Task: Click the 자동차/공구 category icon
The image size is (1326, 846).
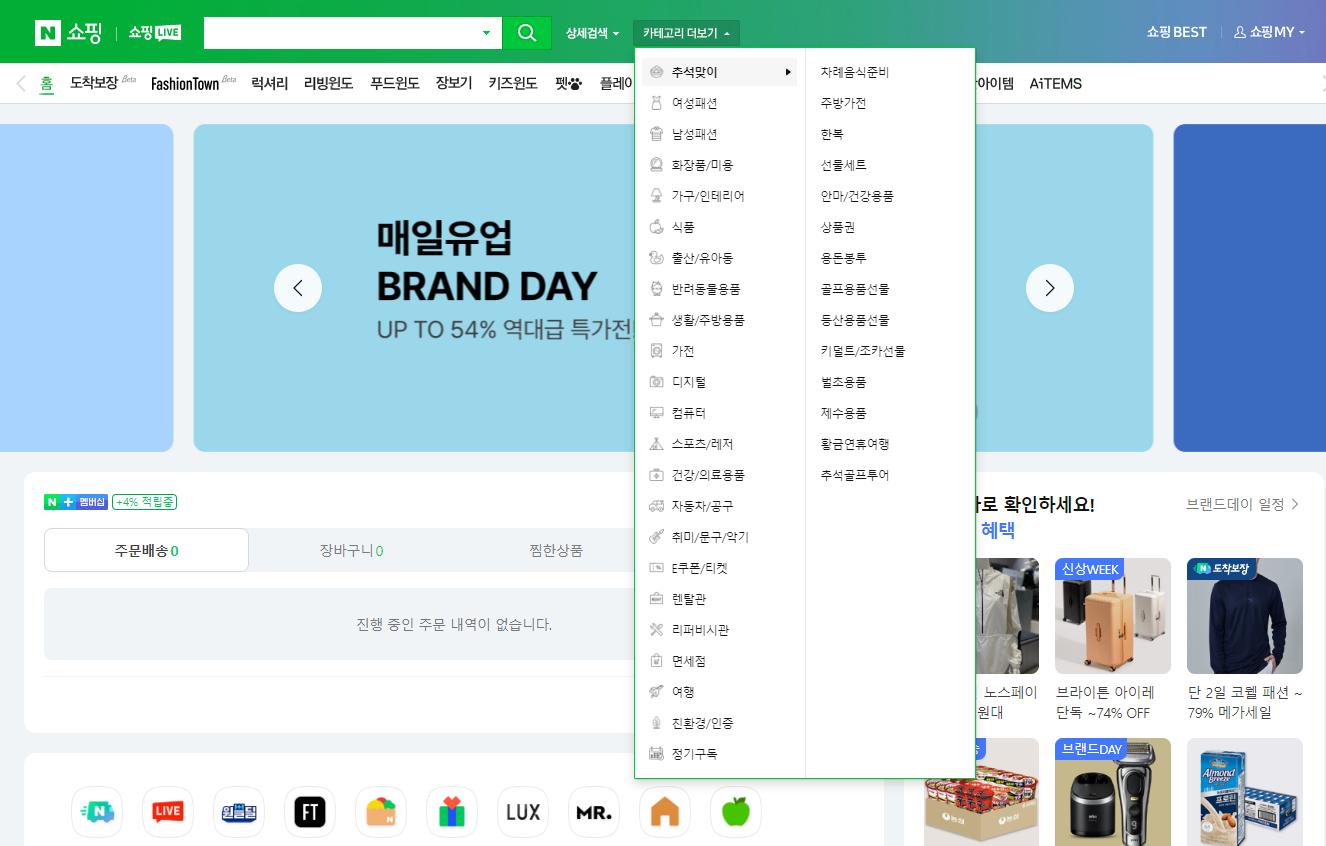Action: (x=656, y=506)
